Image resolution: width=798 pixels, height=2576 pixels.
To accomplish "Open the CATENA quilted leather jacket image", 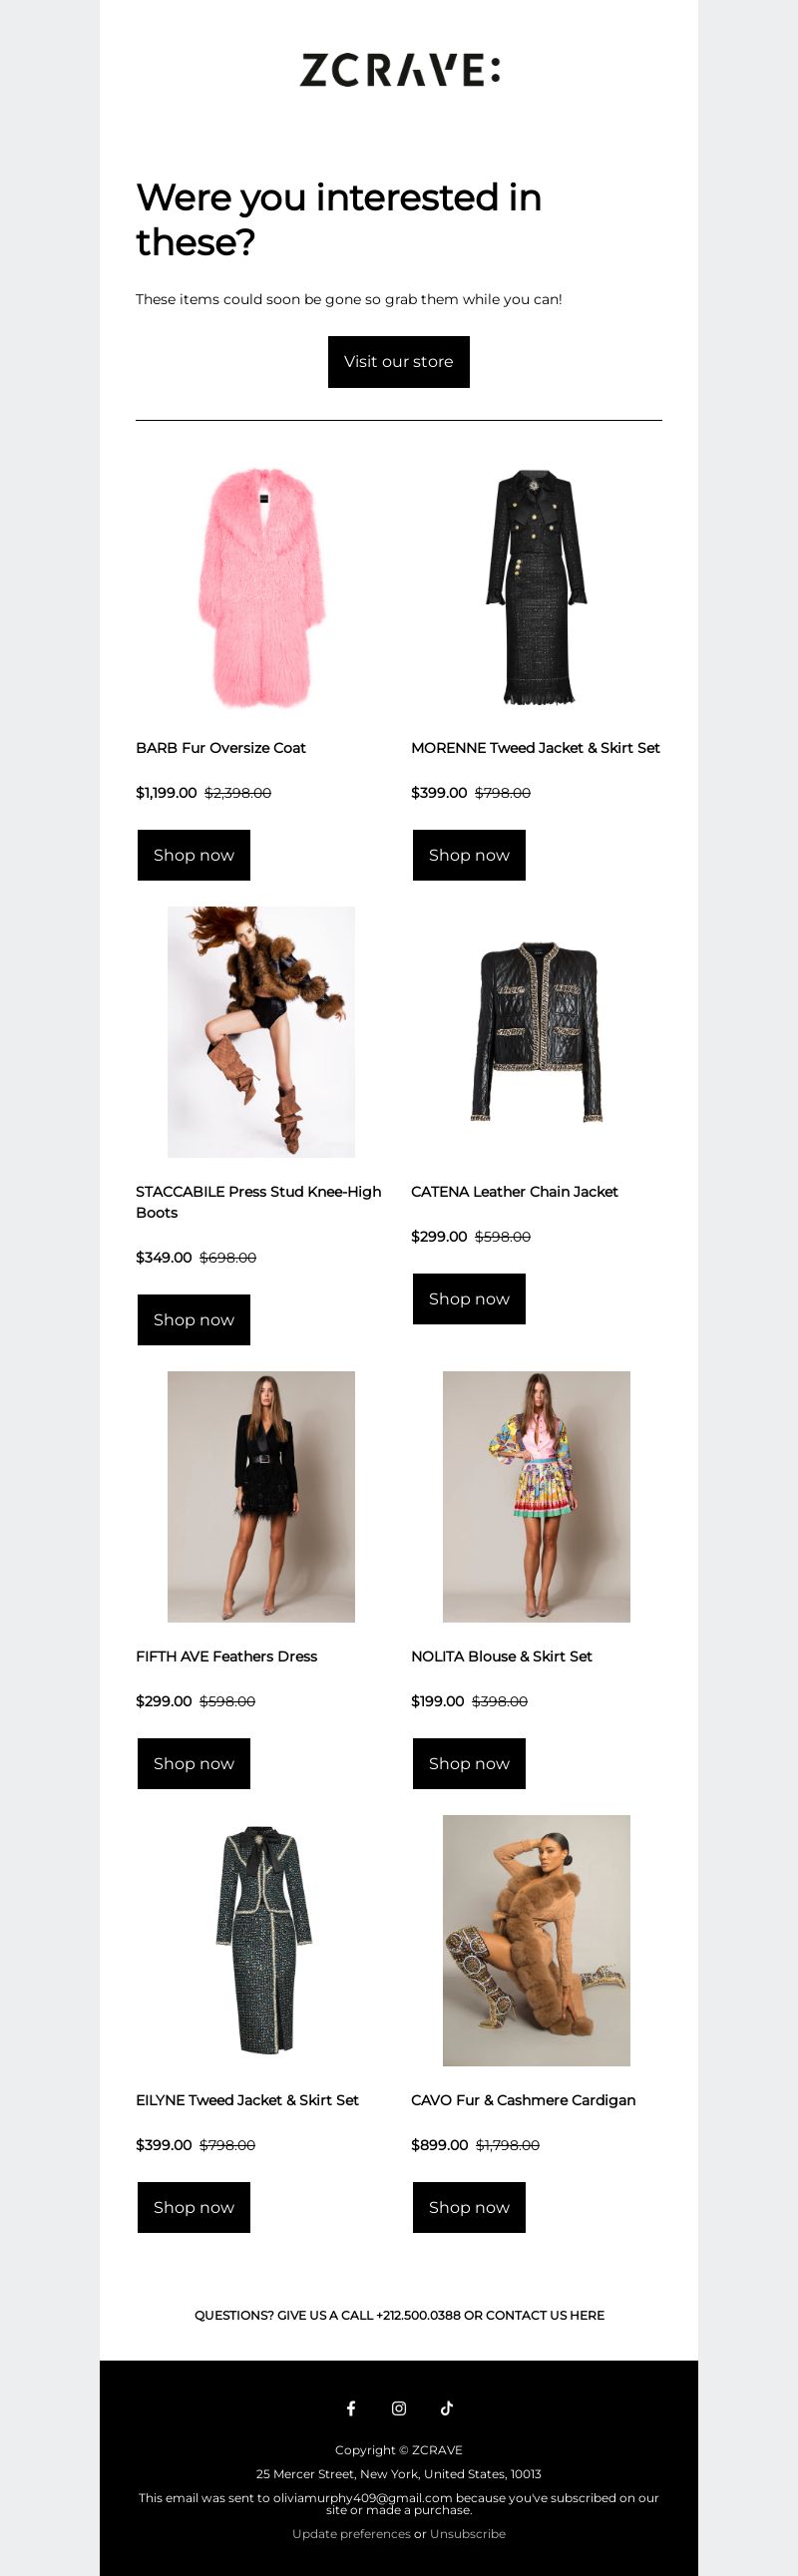I will [537, 1032].
